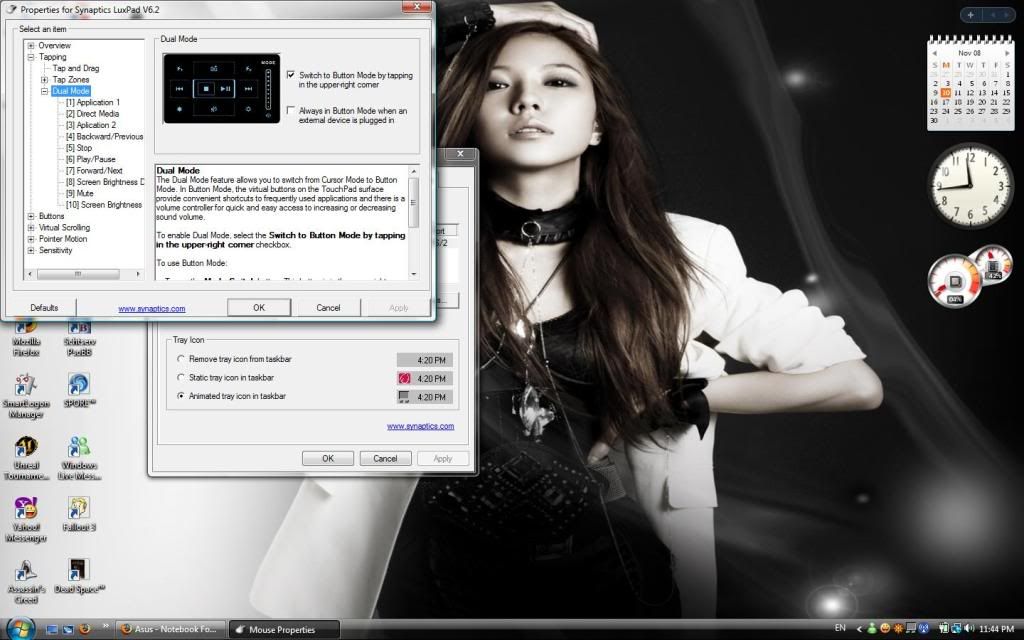Select the Fallout 3 desktop icon
Image resolution: width=1024 pixels, height=640 pixels.
click(79, 514)
